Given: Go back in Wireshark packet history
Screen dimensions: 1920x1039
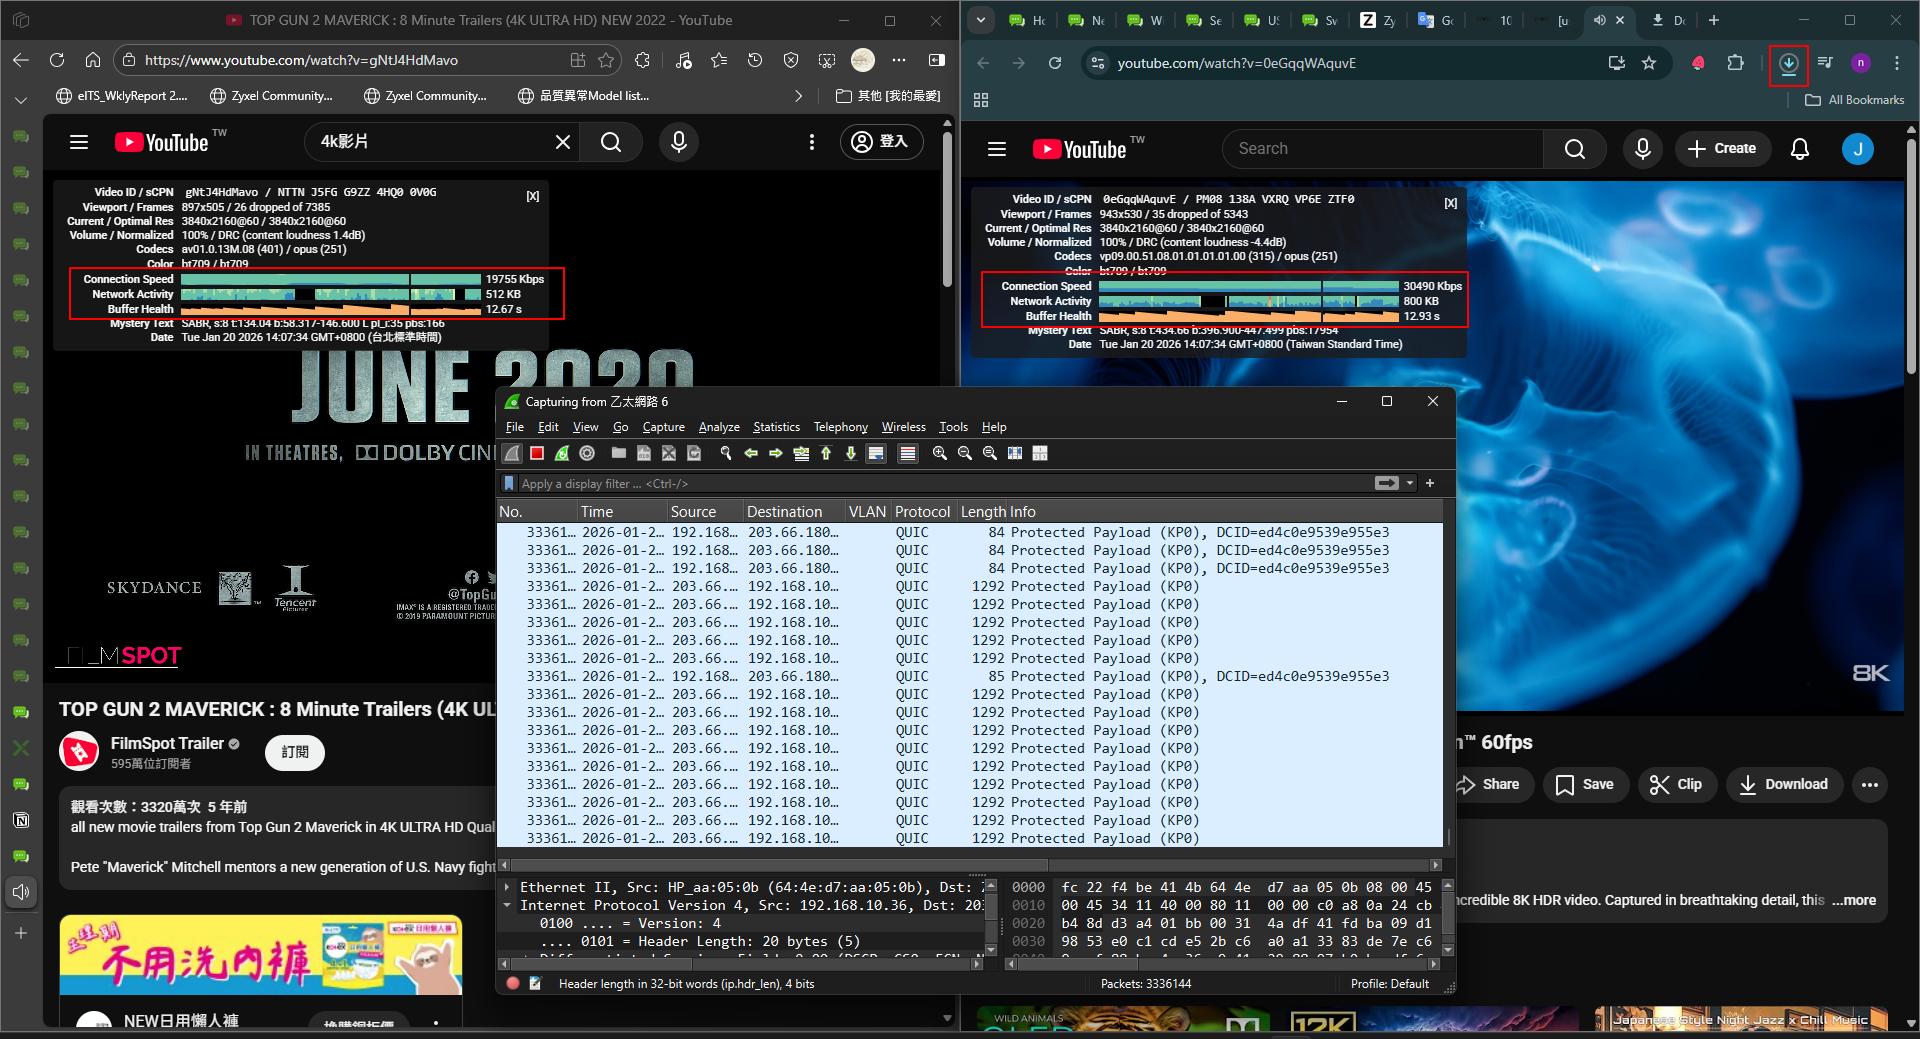Looking at the screenshot, I should tap(751, 453).
